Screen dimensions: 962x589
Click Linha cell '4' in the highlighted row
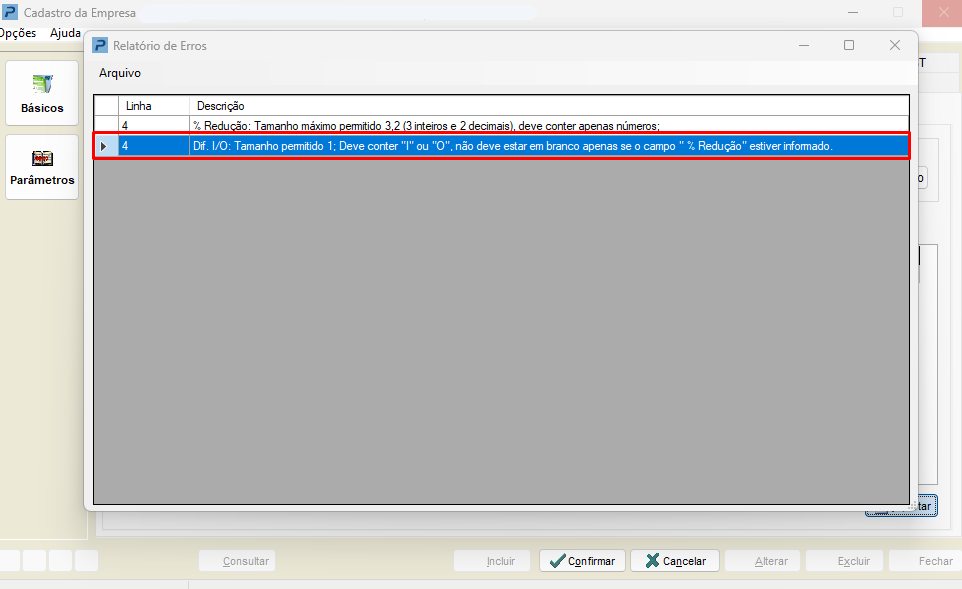click(153, 146)
